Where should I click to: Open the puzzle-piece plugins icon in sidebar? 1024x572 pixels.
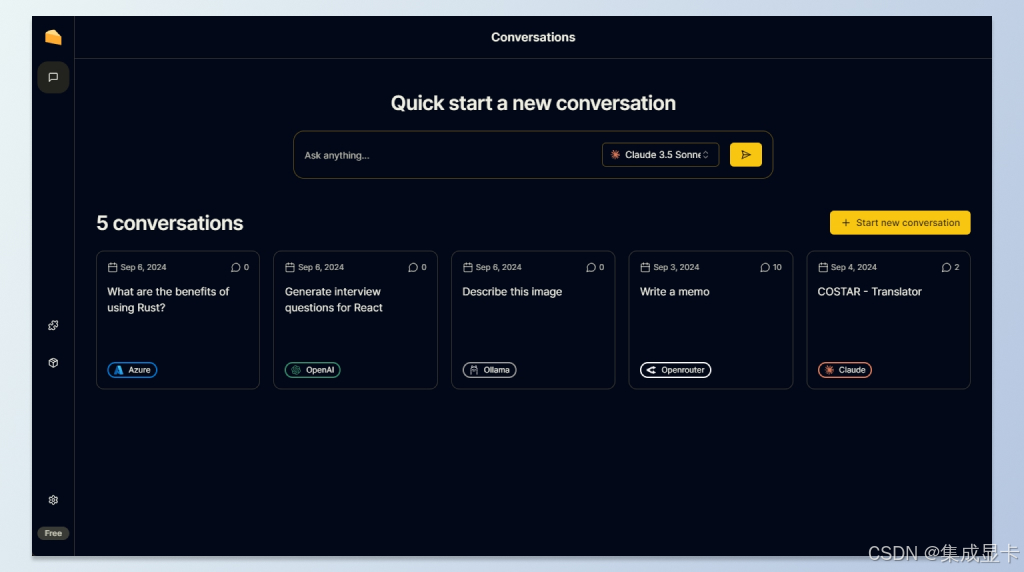pyautogui.click(x=53, y=325)
